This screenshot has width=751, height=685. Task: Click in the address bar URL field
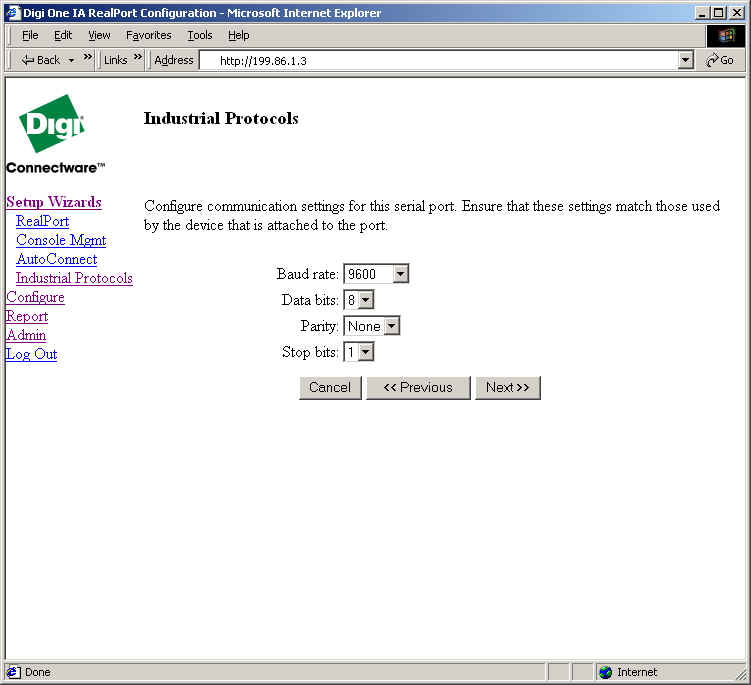pyautogui.click(x=440, y=60)
